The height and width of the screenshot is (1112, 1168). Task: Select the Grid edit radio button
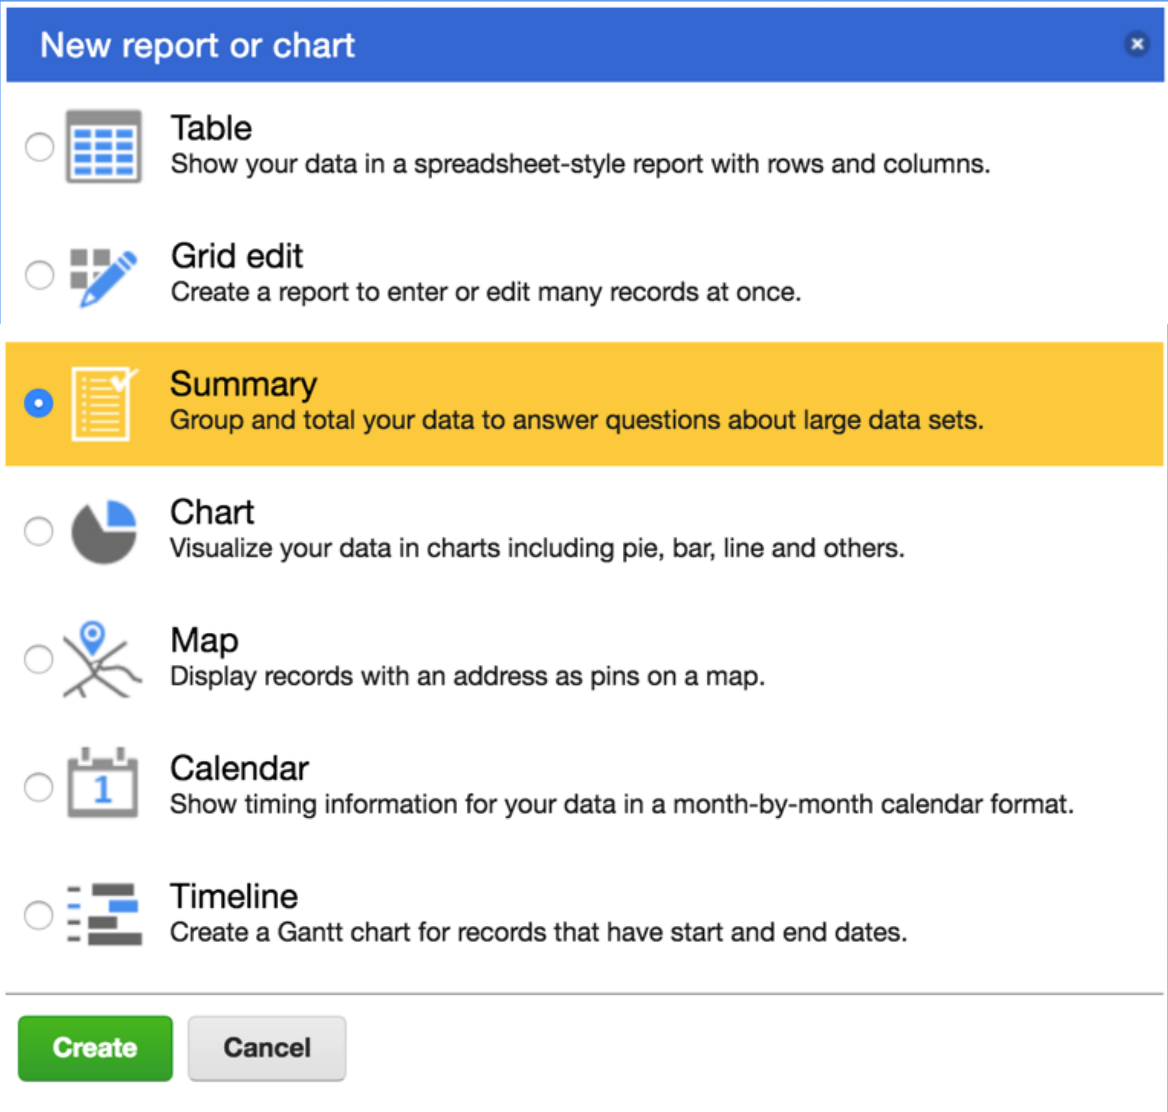coord(39,275)
